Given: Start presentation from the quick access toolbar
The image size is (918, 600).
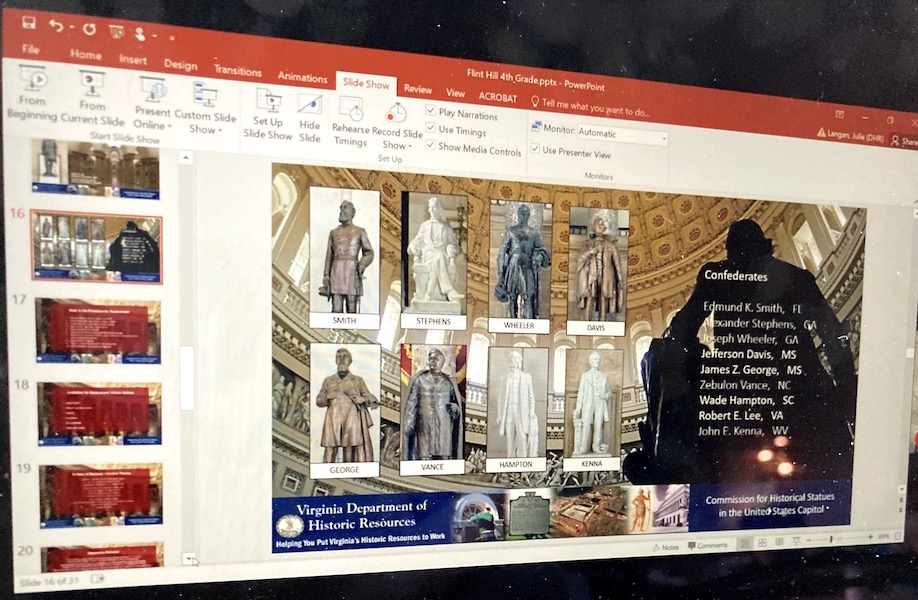Looking at the screenshot, I should coord(117,31).
